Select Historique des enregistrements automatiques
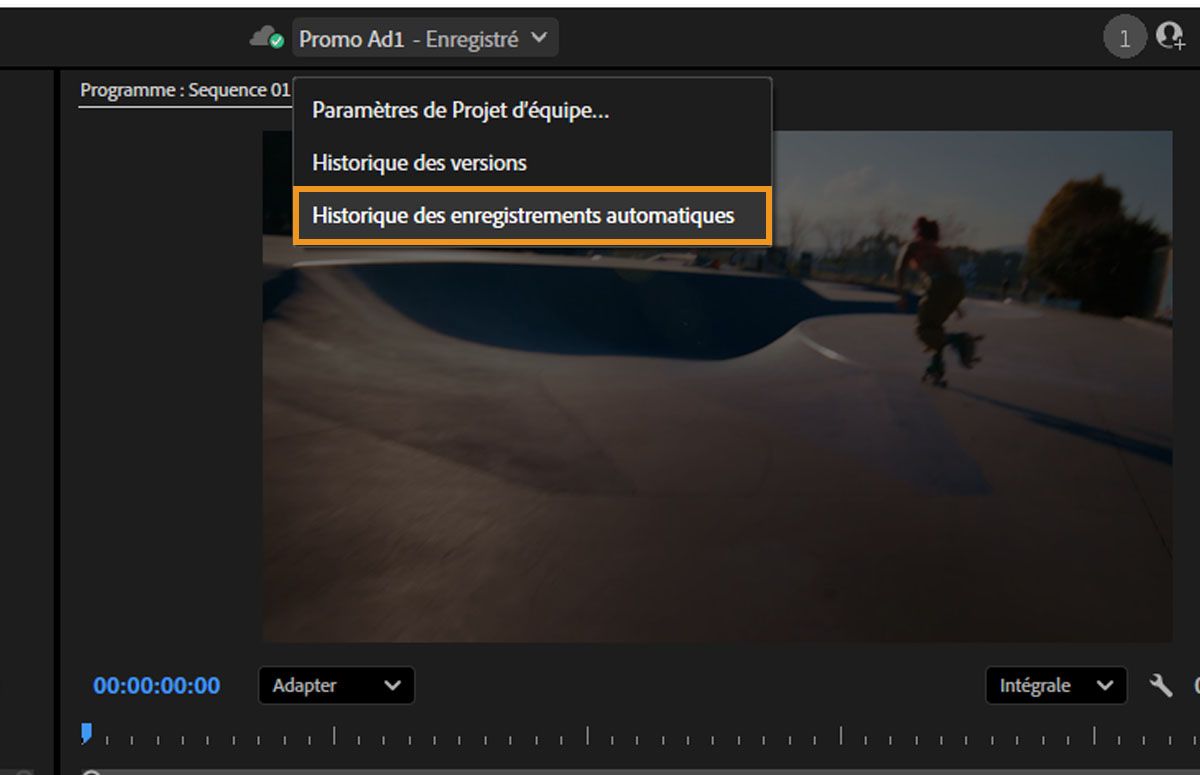This screenshot has width=1200, height=775. [x=524, y=214]
